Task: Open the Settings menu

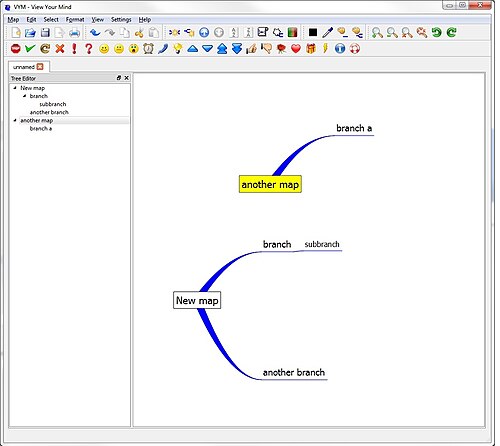Action: (121, 20)
